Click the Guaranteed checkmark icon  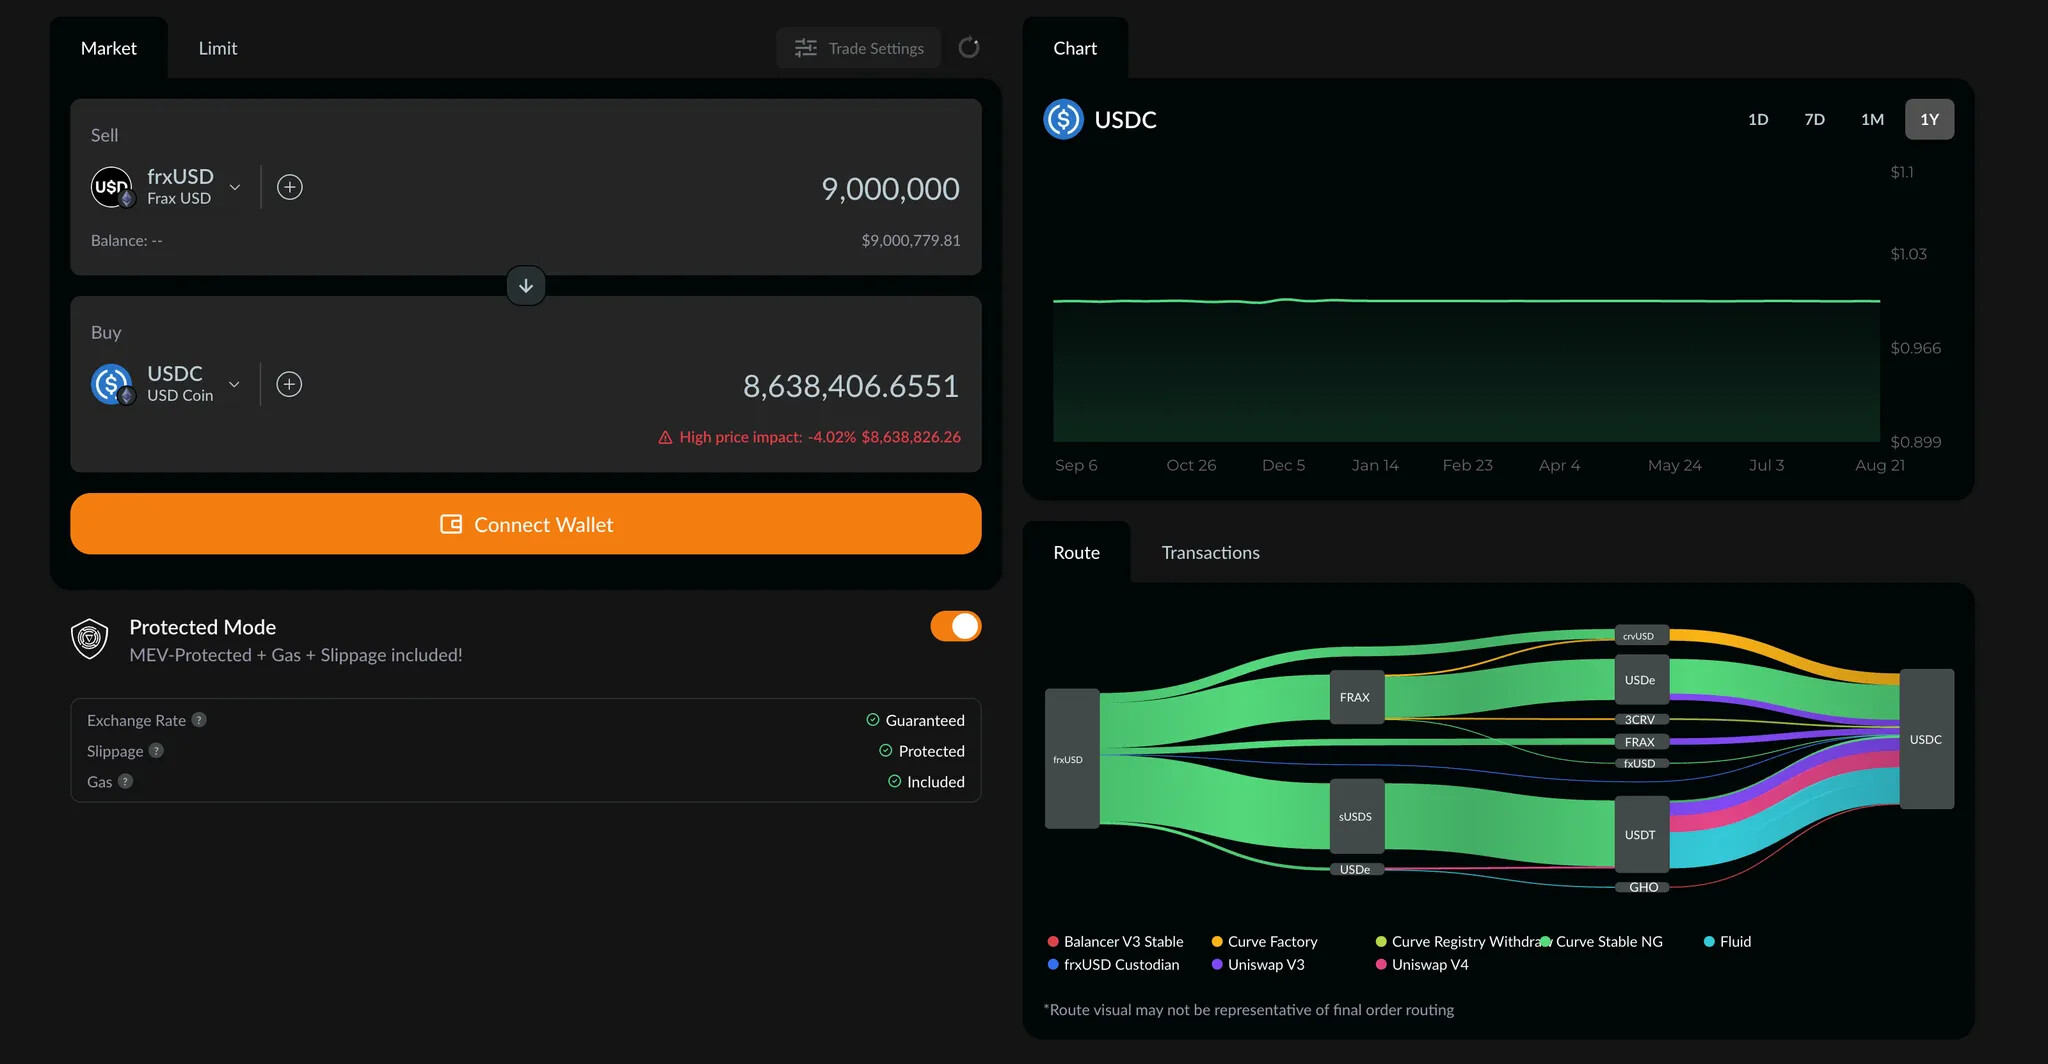tap(873, 720)
